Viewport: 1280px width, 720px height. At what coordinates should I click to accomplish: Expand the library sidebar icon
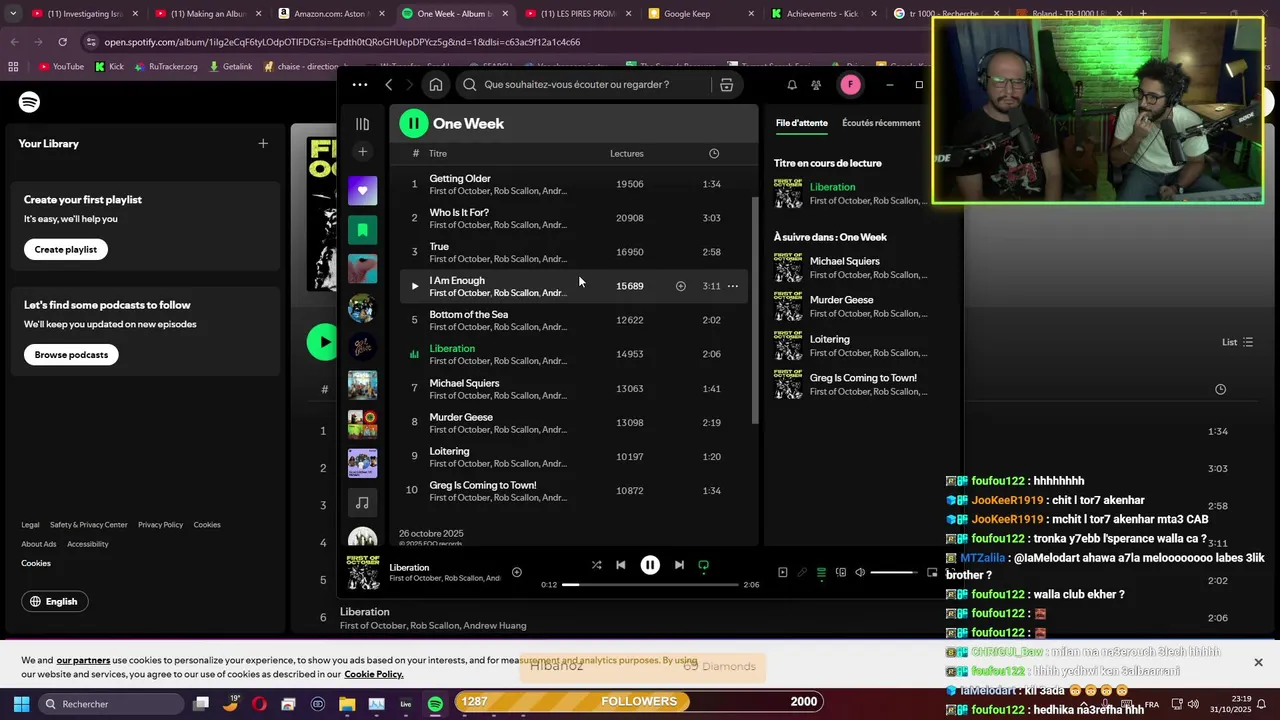click(x=362, y=124)
